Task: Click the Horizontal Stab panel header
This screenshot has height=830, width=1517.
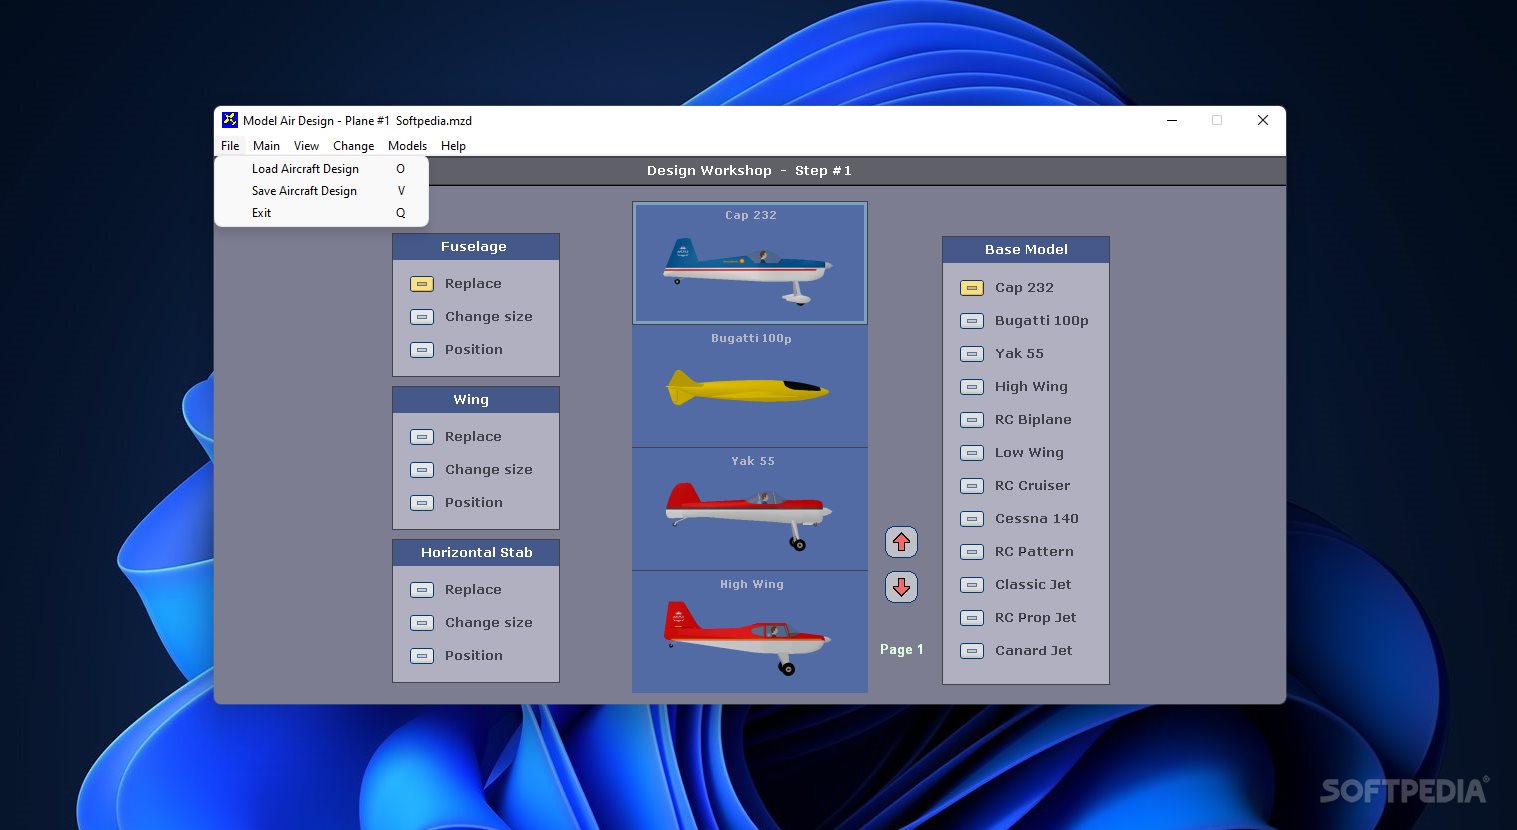Action: [x=476, y=553]
